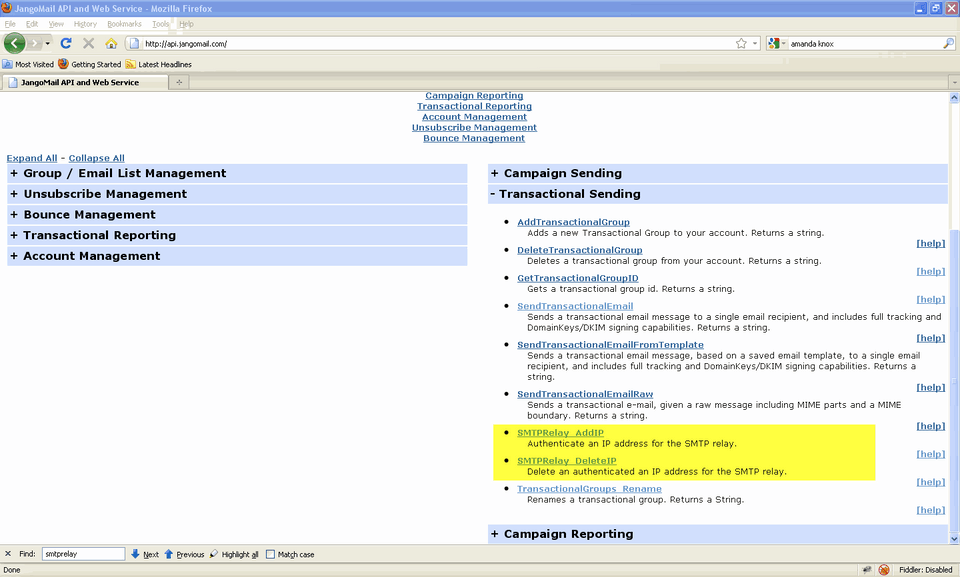Viewport: 960px width, 577px height.
Task: Open the URL bar history dropdown
Action: tap(755, 43)
